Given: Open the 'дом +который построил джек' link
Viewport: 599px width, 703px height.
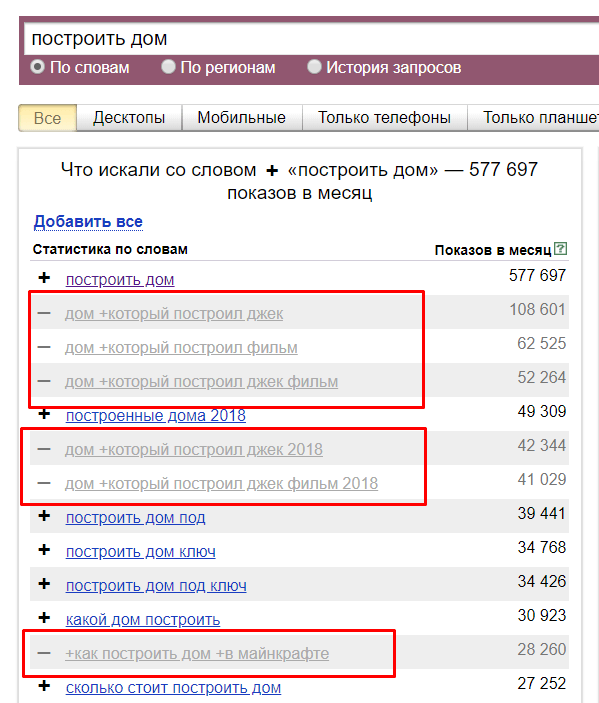Looking at the screenshot, I should click(174, 314).
